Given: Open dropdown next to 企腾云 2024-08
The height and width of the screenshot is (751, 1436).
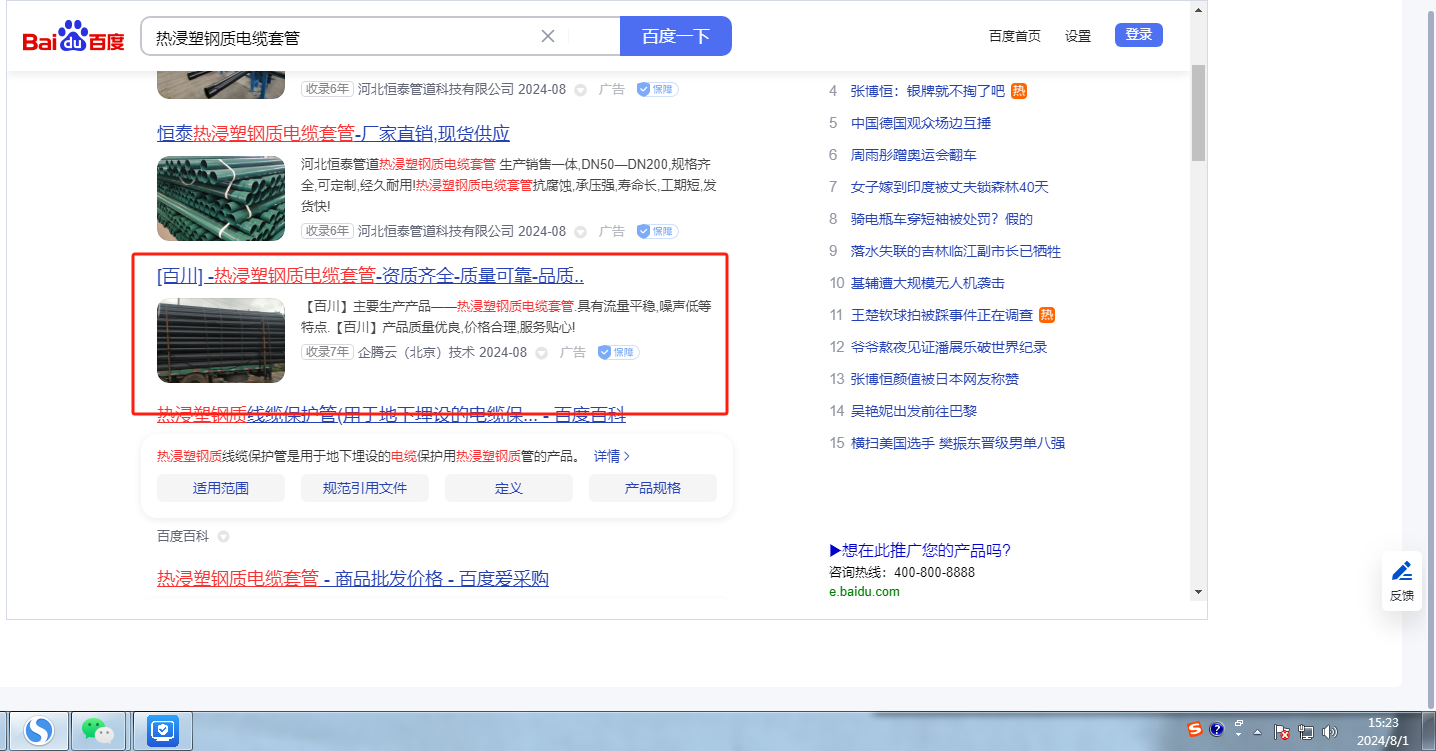Looking at the screenshot, I should (x=542, y=353).
